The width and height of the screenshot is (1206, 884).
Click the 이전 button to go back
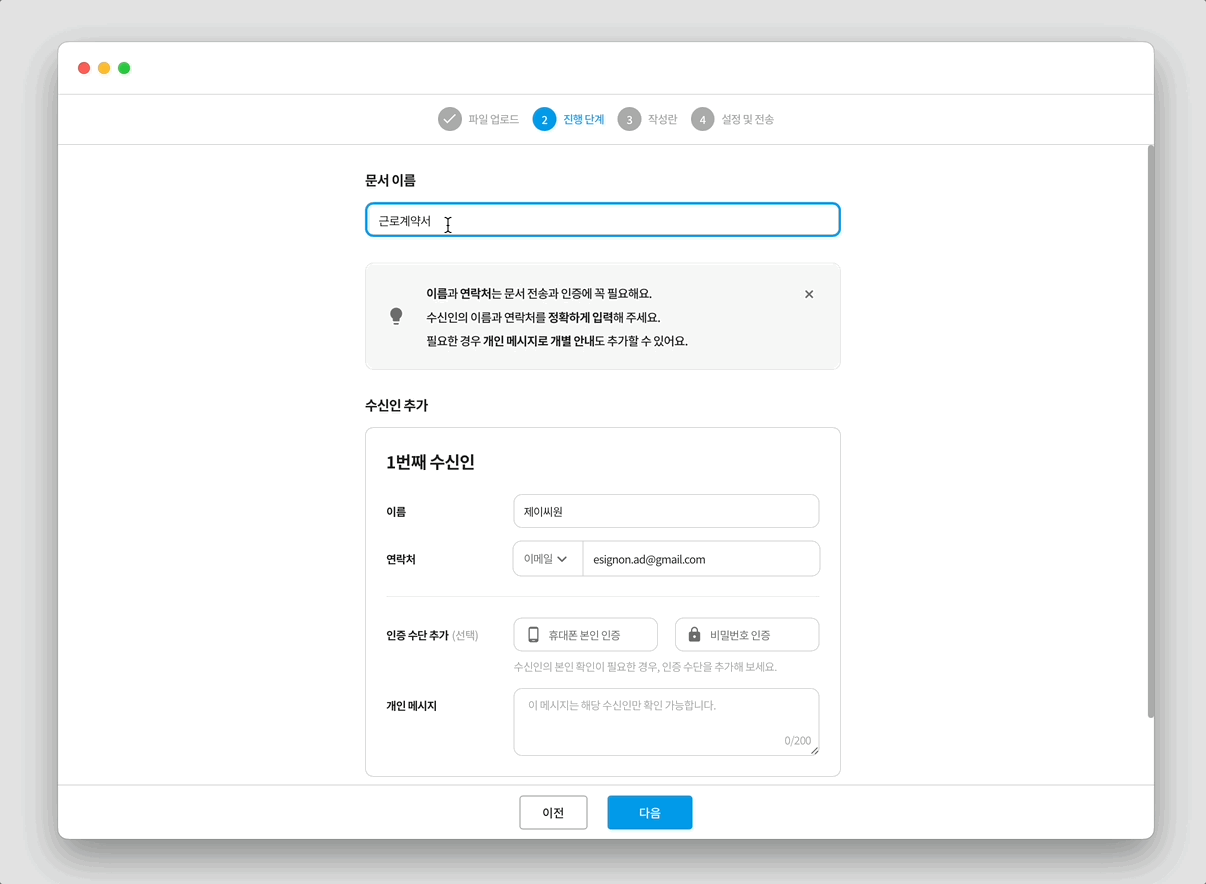click(553, 812)
